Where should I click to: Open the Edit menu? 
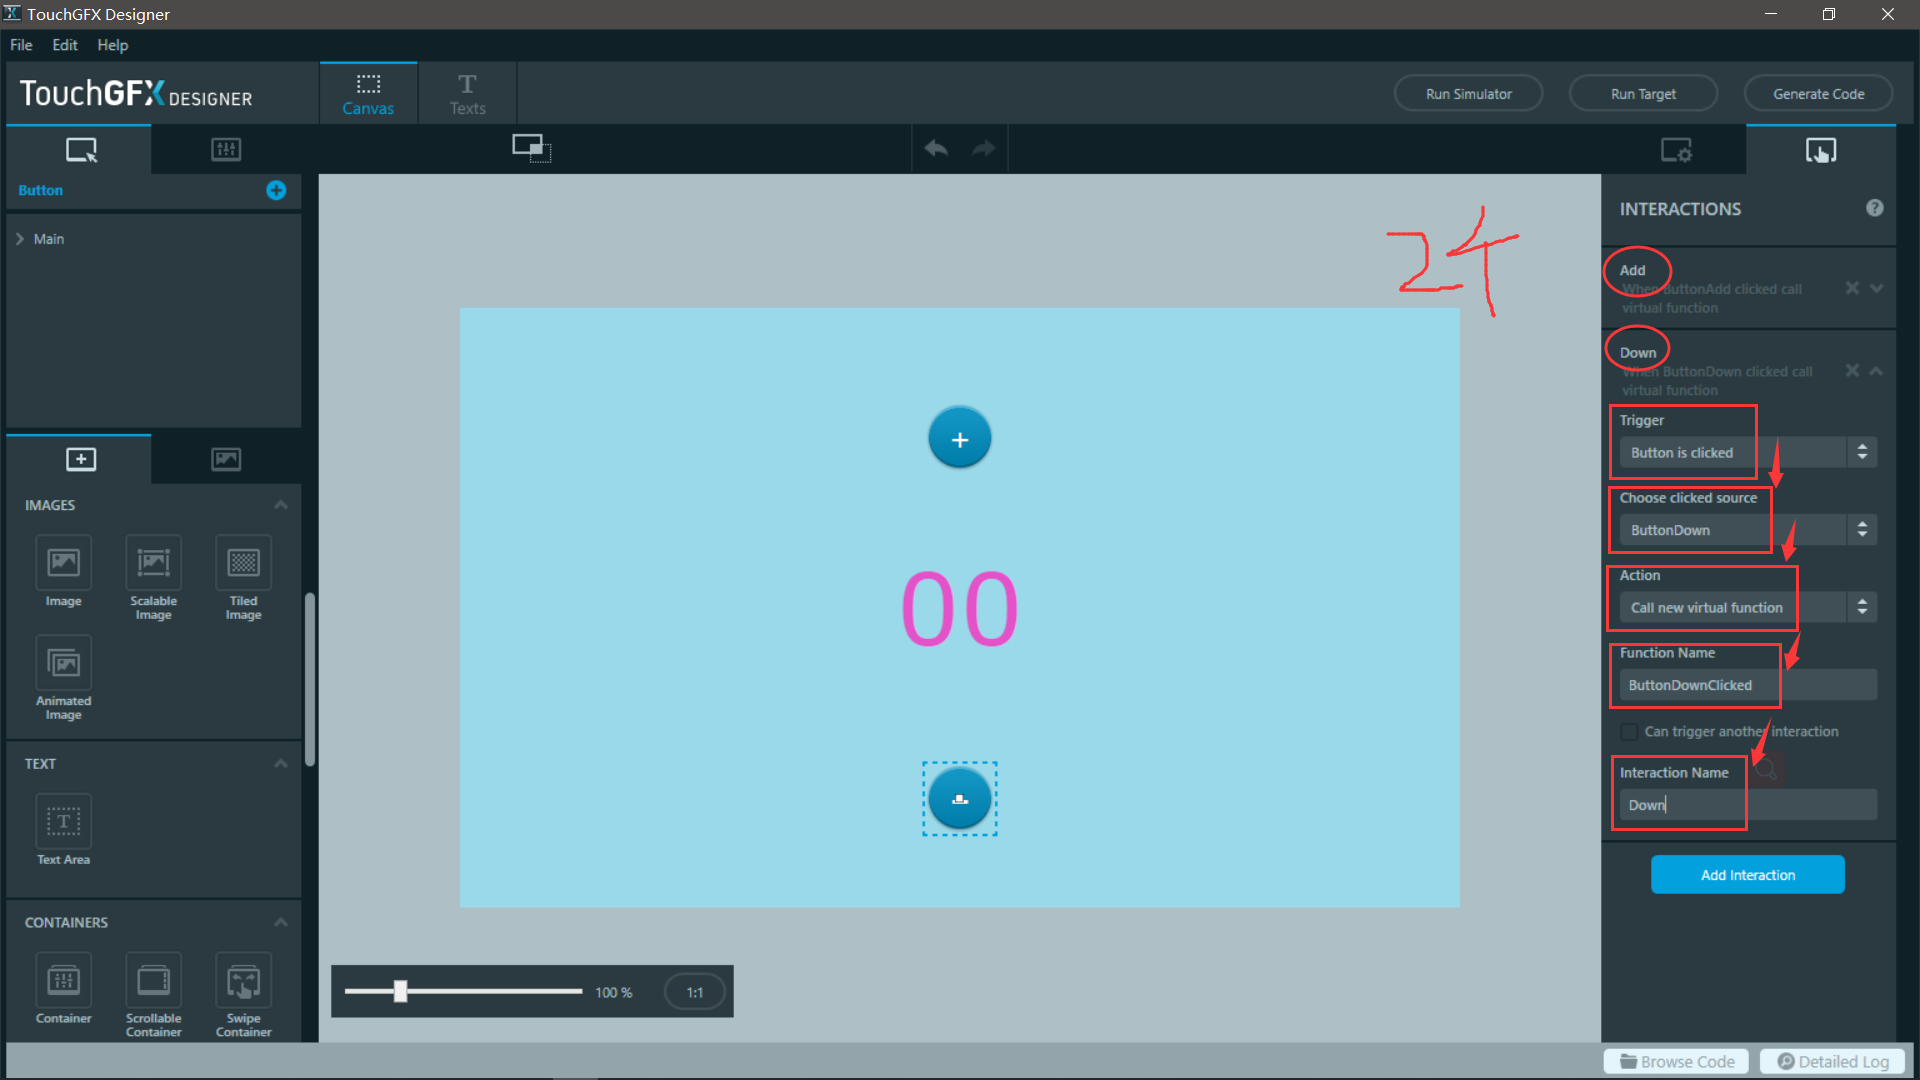tap(65, 45)
